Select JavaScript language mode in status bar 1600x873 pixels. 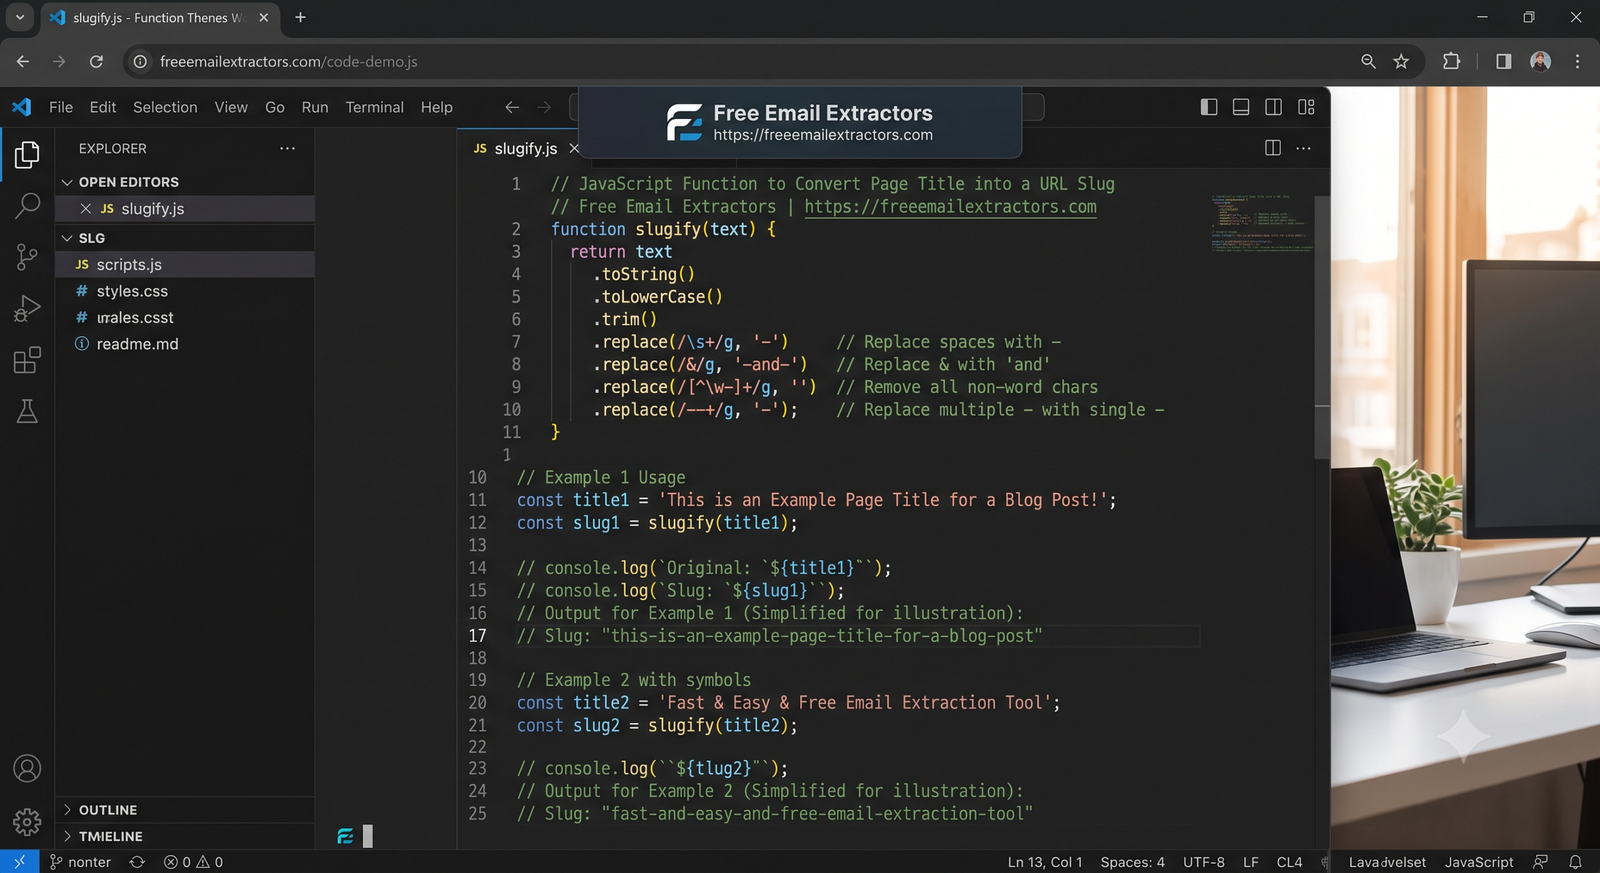[x=1479, y=862]
